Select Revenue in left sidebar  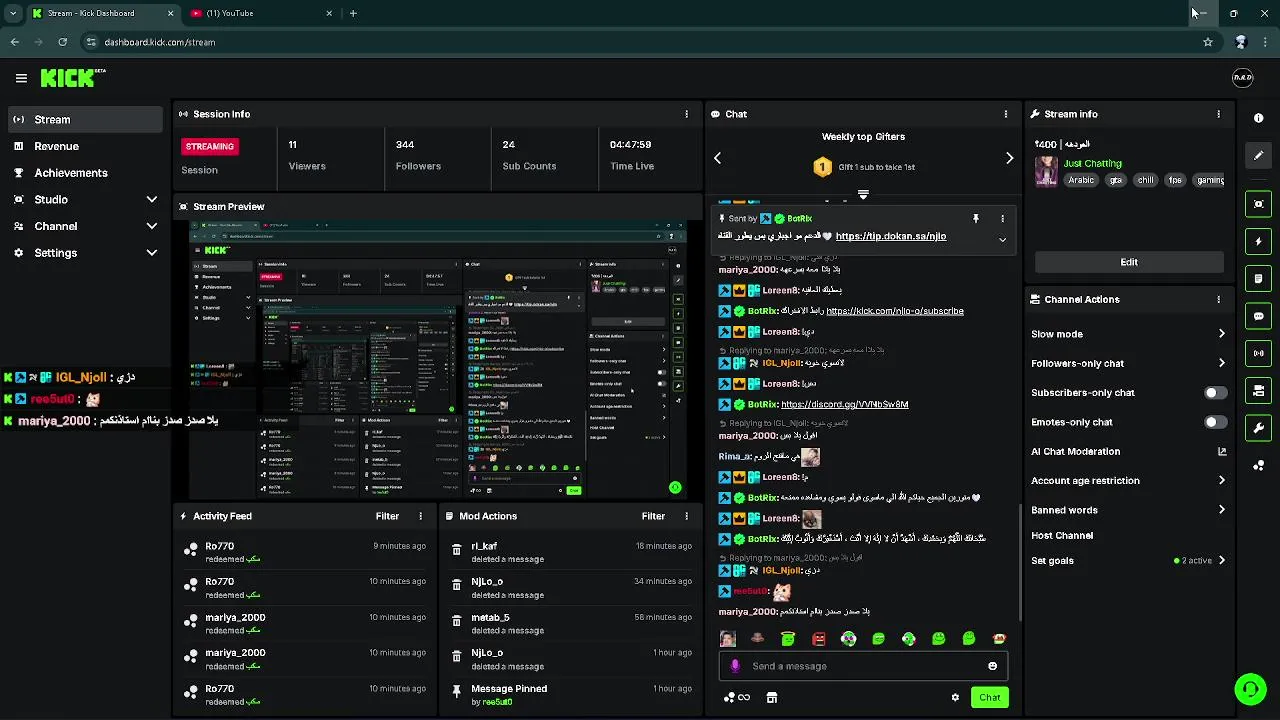pos(85,146)
